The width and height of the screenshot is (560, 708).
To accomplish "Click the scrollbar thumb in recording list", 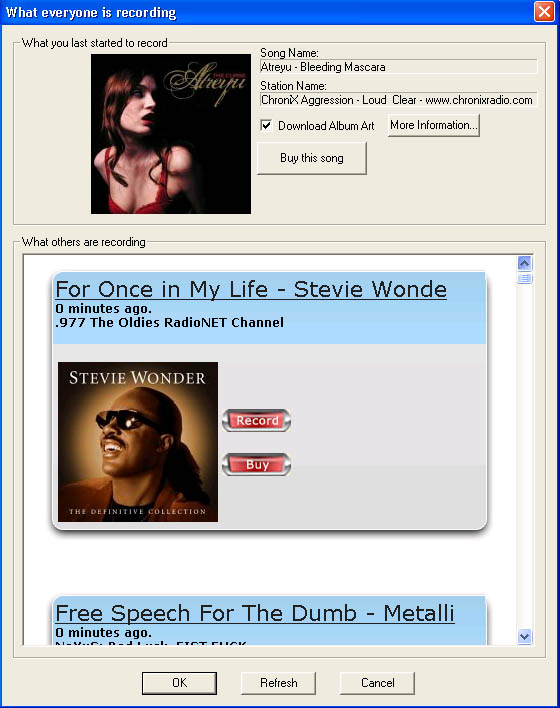I will (524, 278).
